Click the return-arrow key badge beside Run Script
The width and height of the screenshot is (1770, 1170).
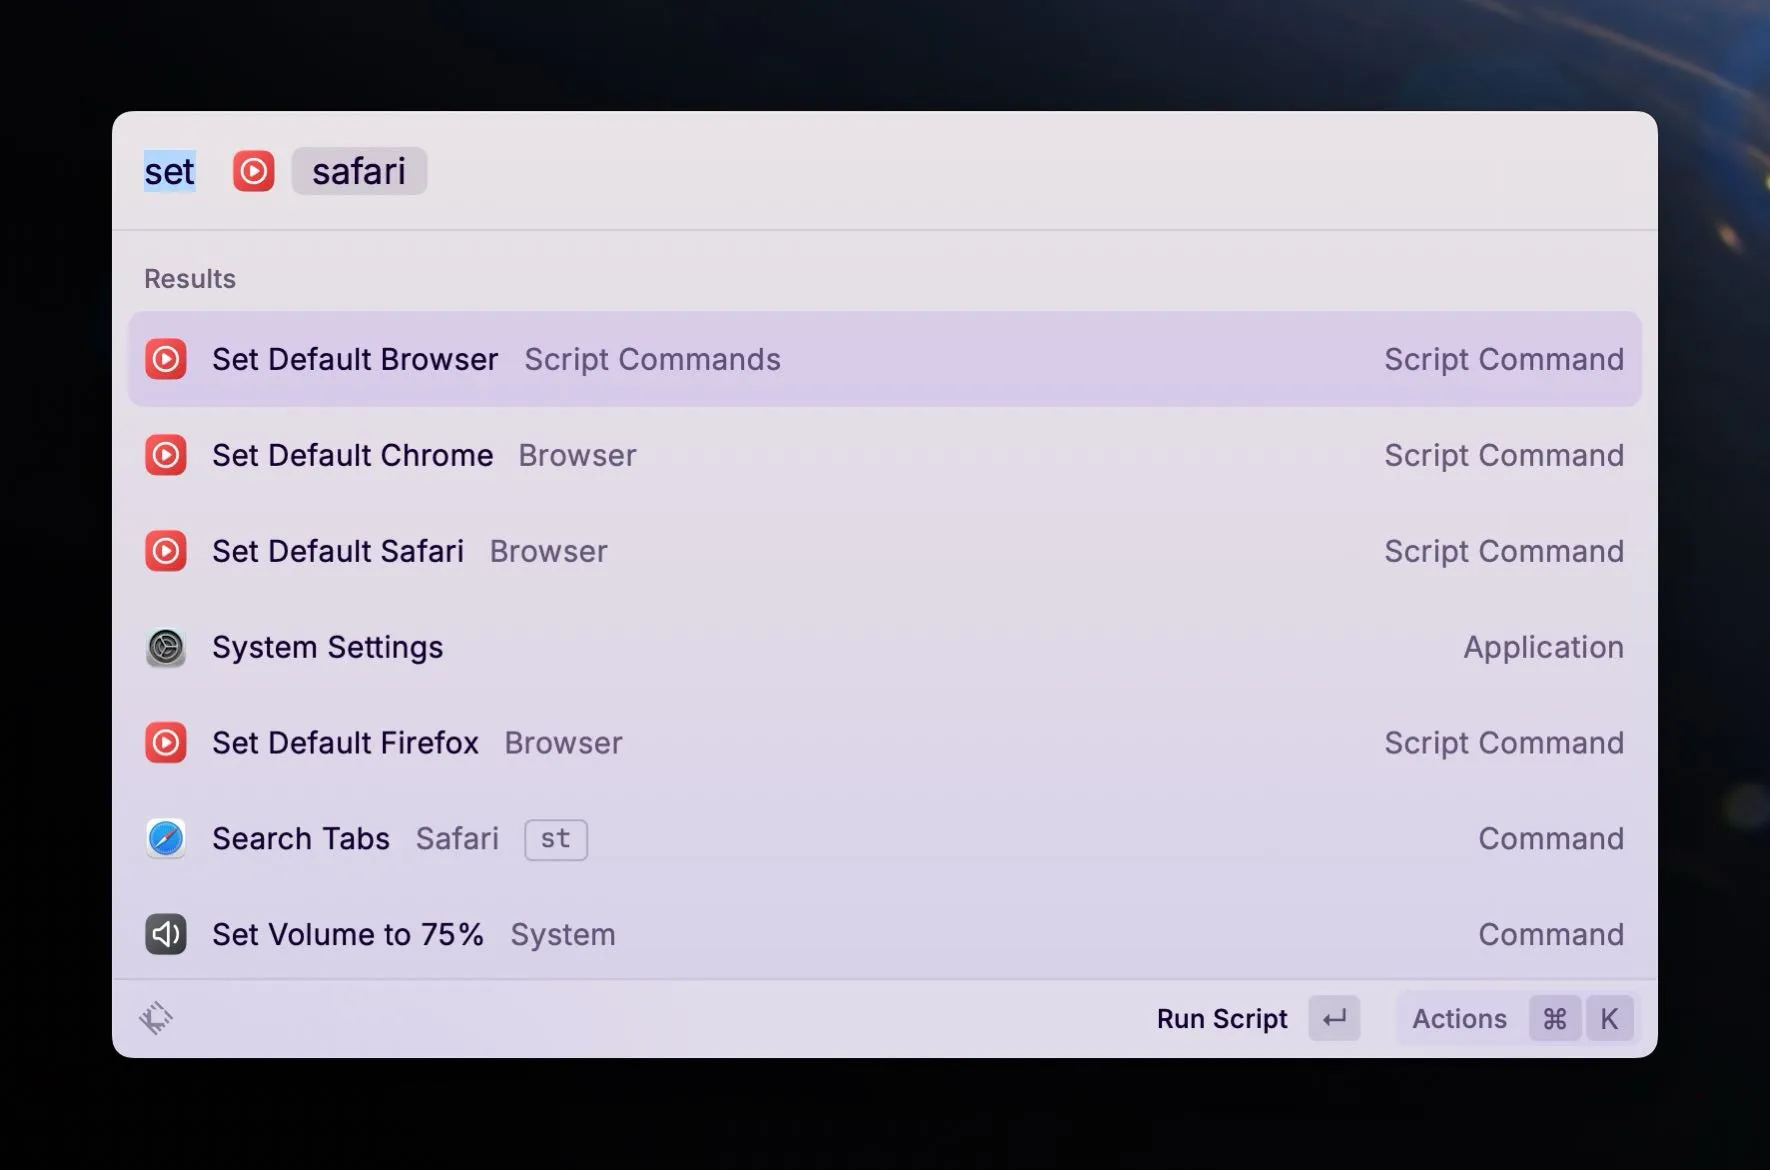(1334, 1018)
